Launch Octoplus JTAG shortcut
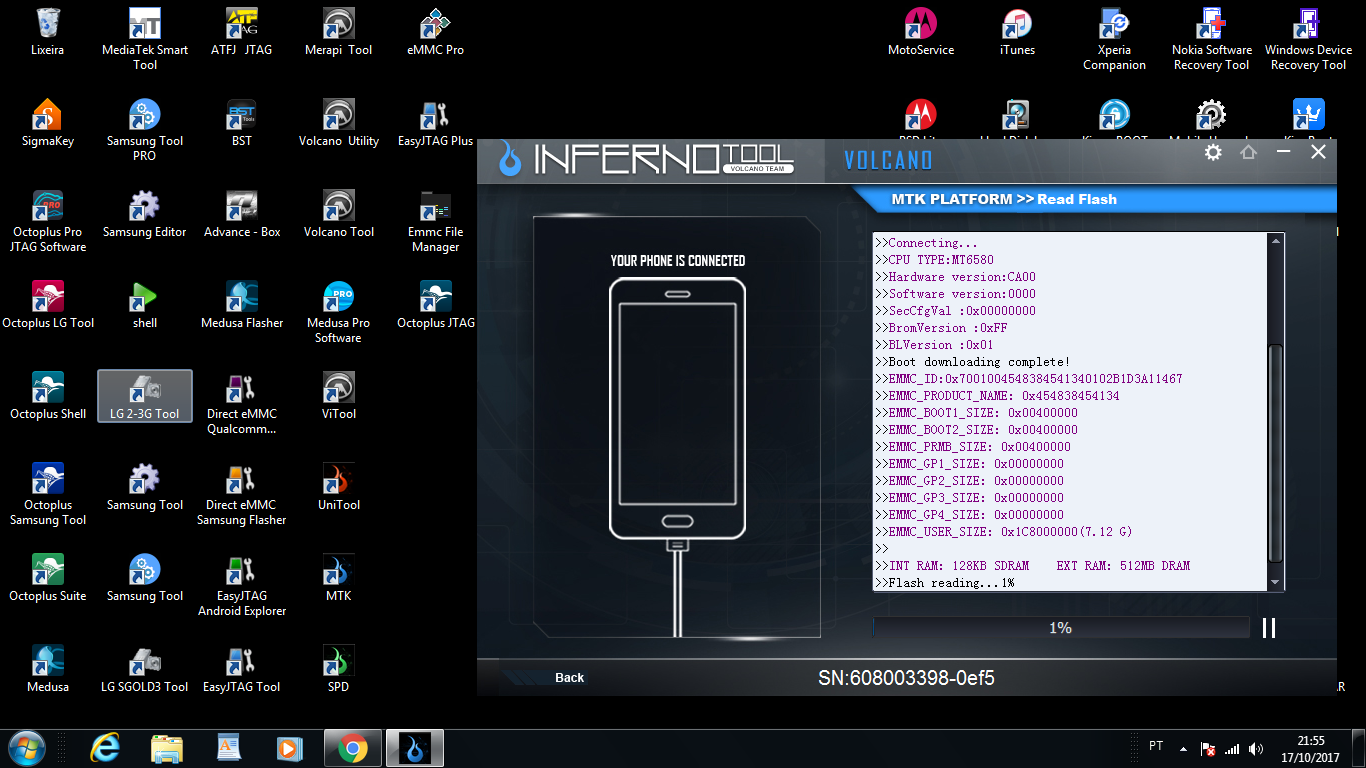Viewport: 1366px width, 768px height. (435, 305)
